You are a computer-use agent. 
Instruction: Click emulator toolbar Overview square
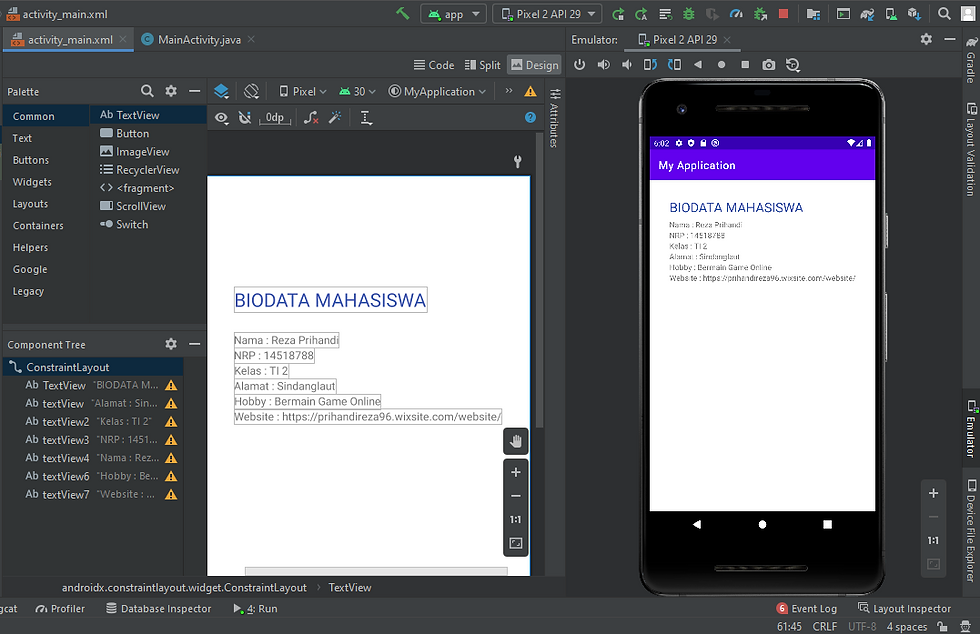tap(745, 64)
